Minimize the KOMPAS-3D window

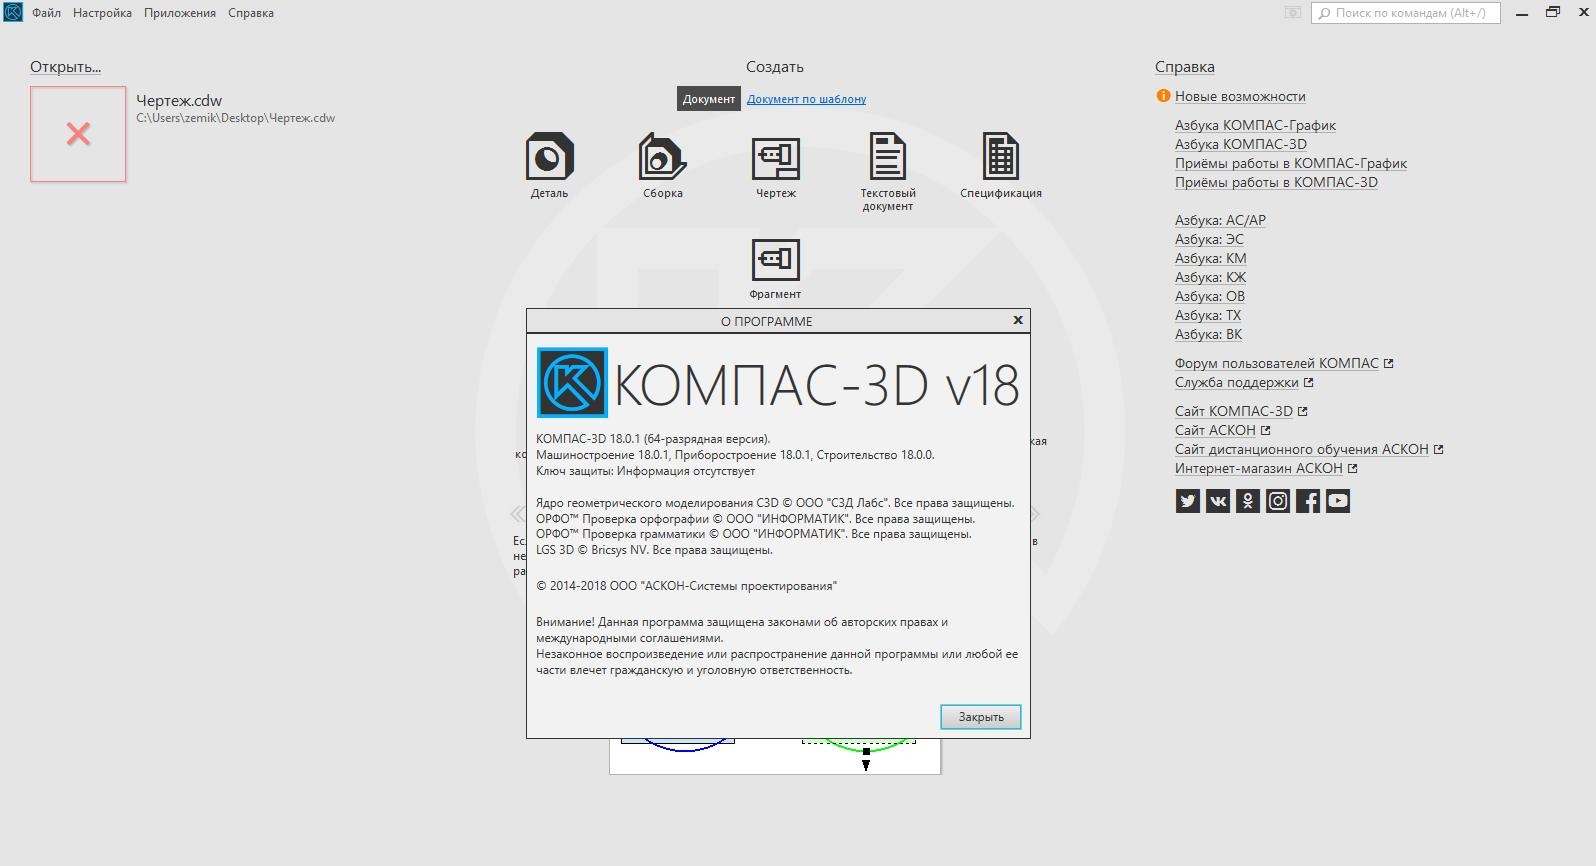1521,13
